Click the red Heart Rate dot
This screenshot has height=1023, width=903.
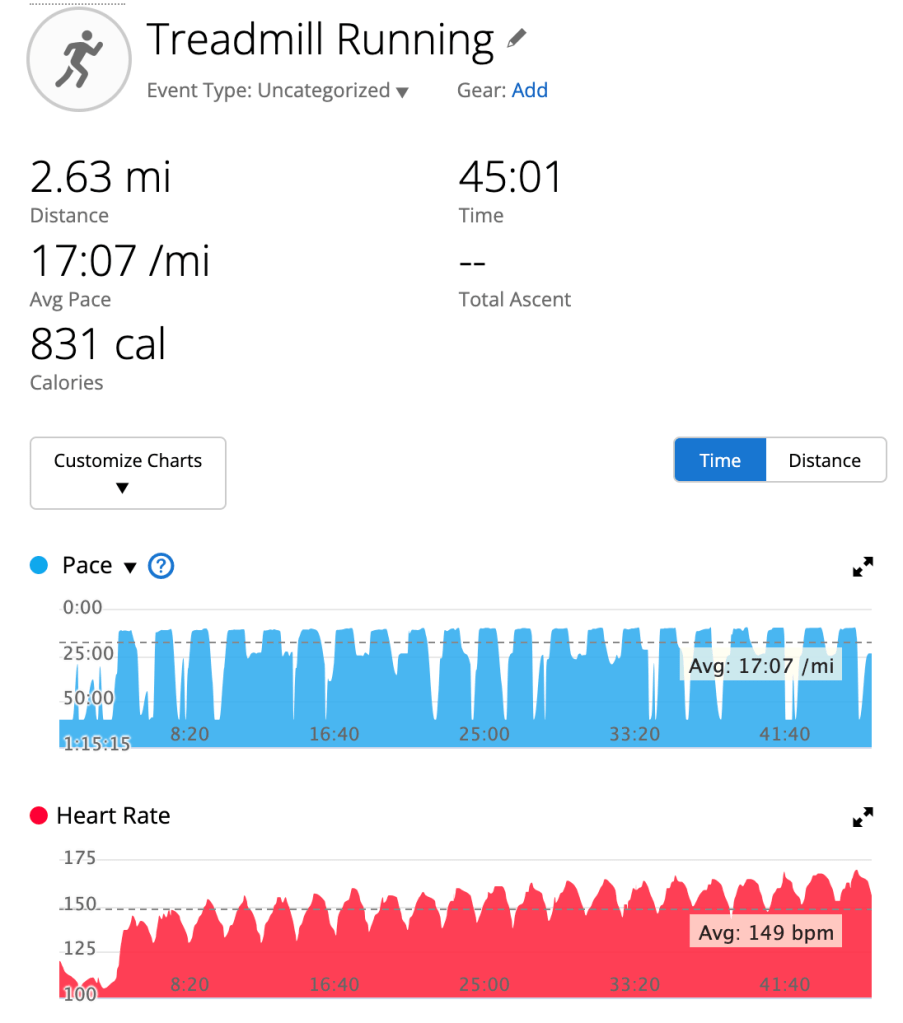39,816
